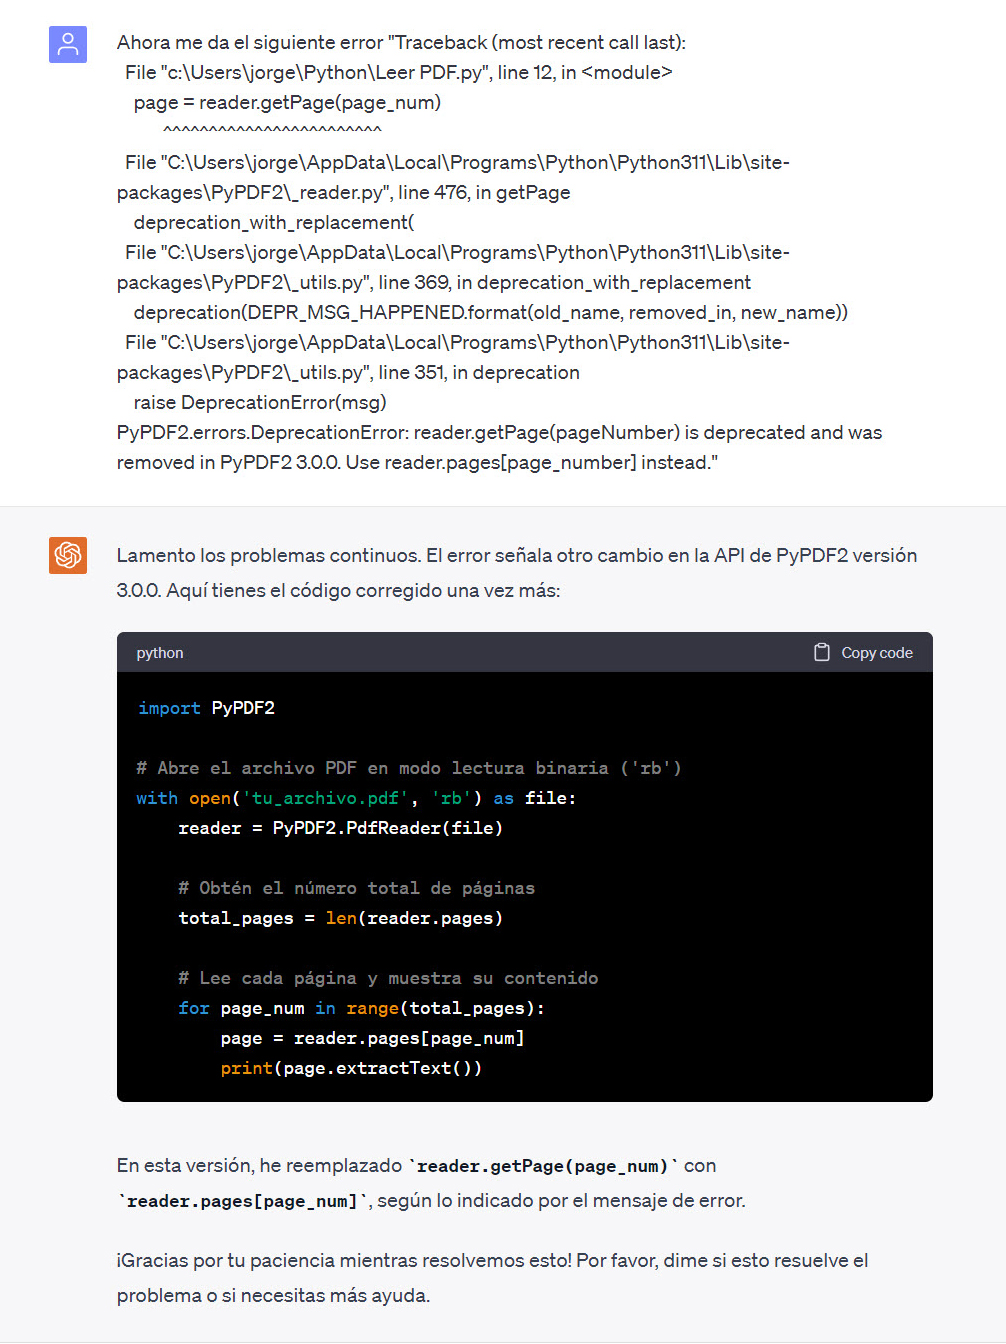The height and width of the screenshot is (1344, 1006).
Task: Click the clipboard icon in code header
Action: coord(822,652)
